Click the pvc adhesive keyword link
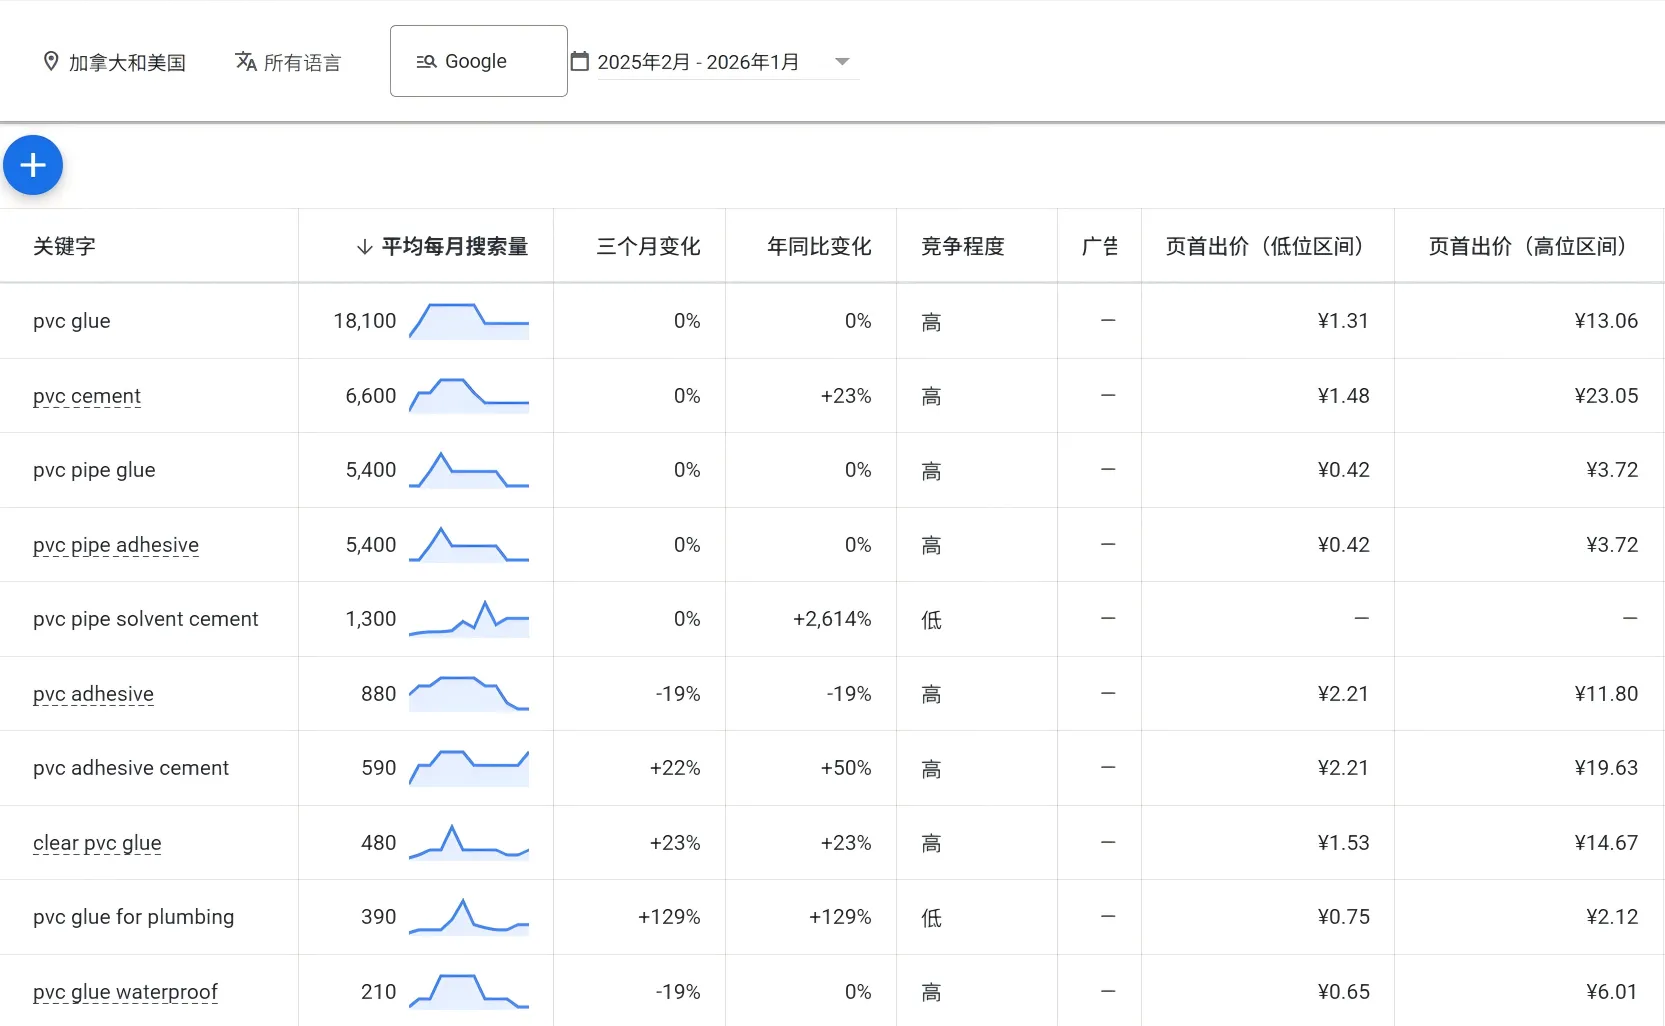The image size is (1665, 1026). pos(93,694)
